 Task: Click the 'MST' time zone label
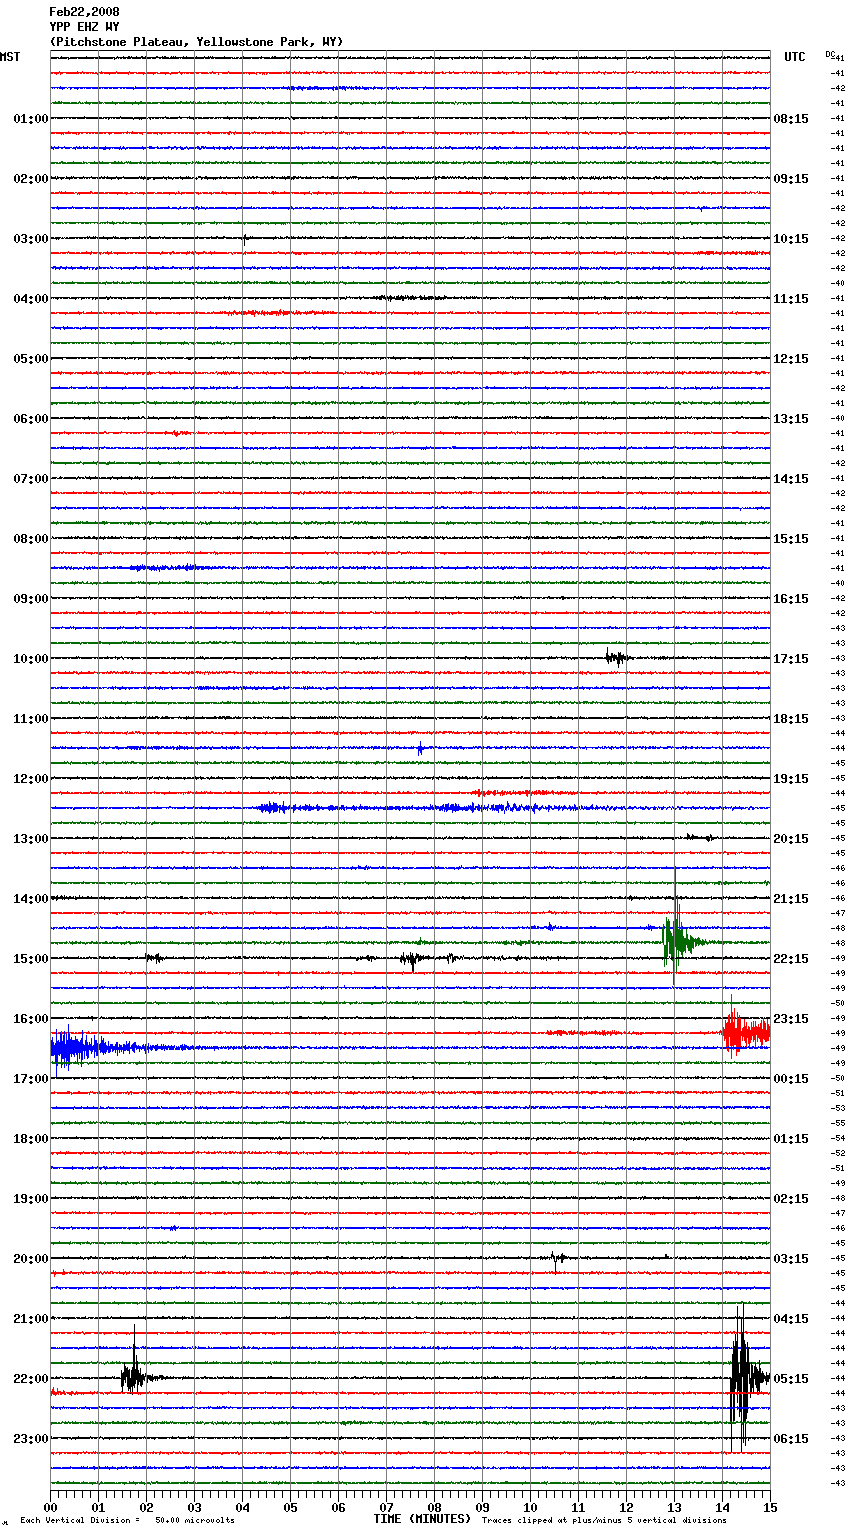[10, 57]
